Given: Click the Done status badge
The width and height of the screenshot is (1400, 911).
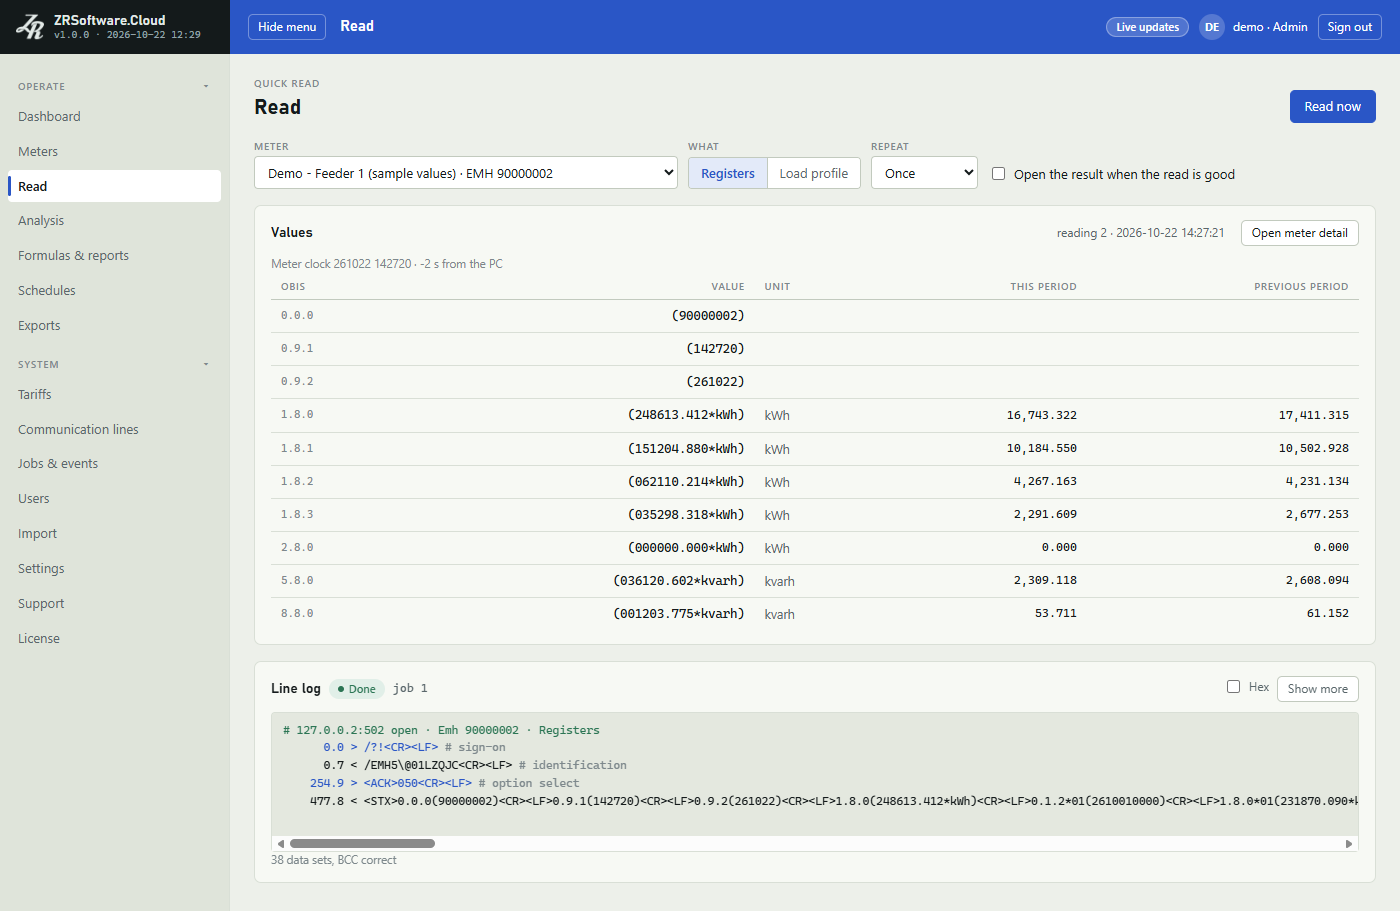Looking at the screenshot, I should (357, 689).
